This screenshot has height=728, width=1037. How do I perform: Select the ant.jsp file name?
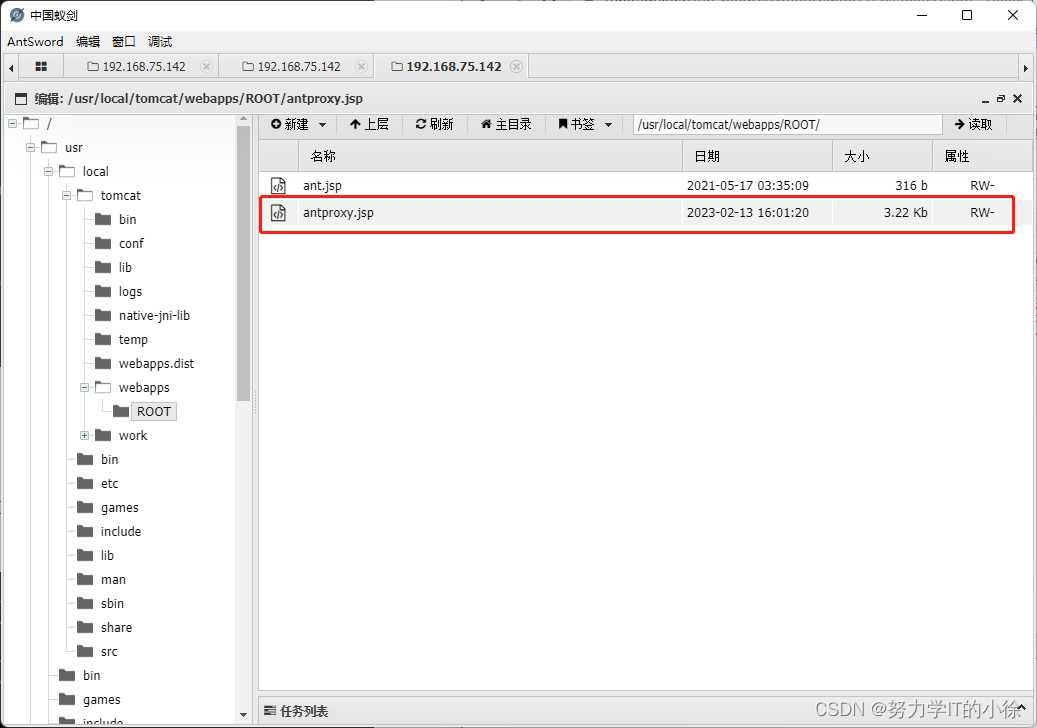(x=322, y=186)
